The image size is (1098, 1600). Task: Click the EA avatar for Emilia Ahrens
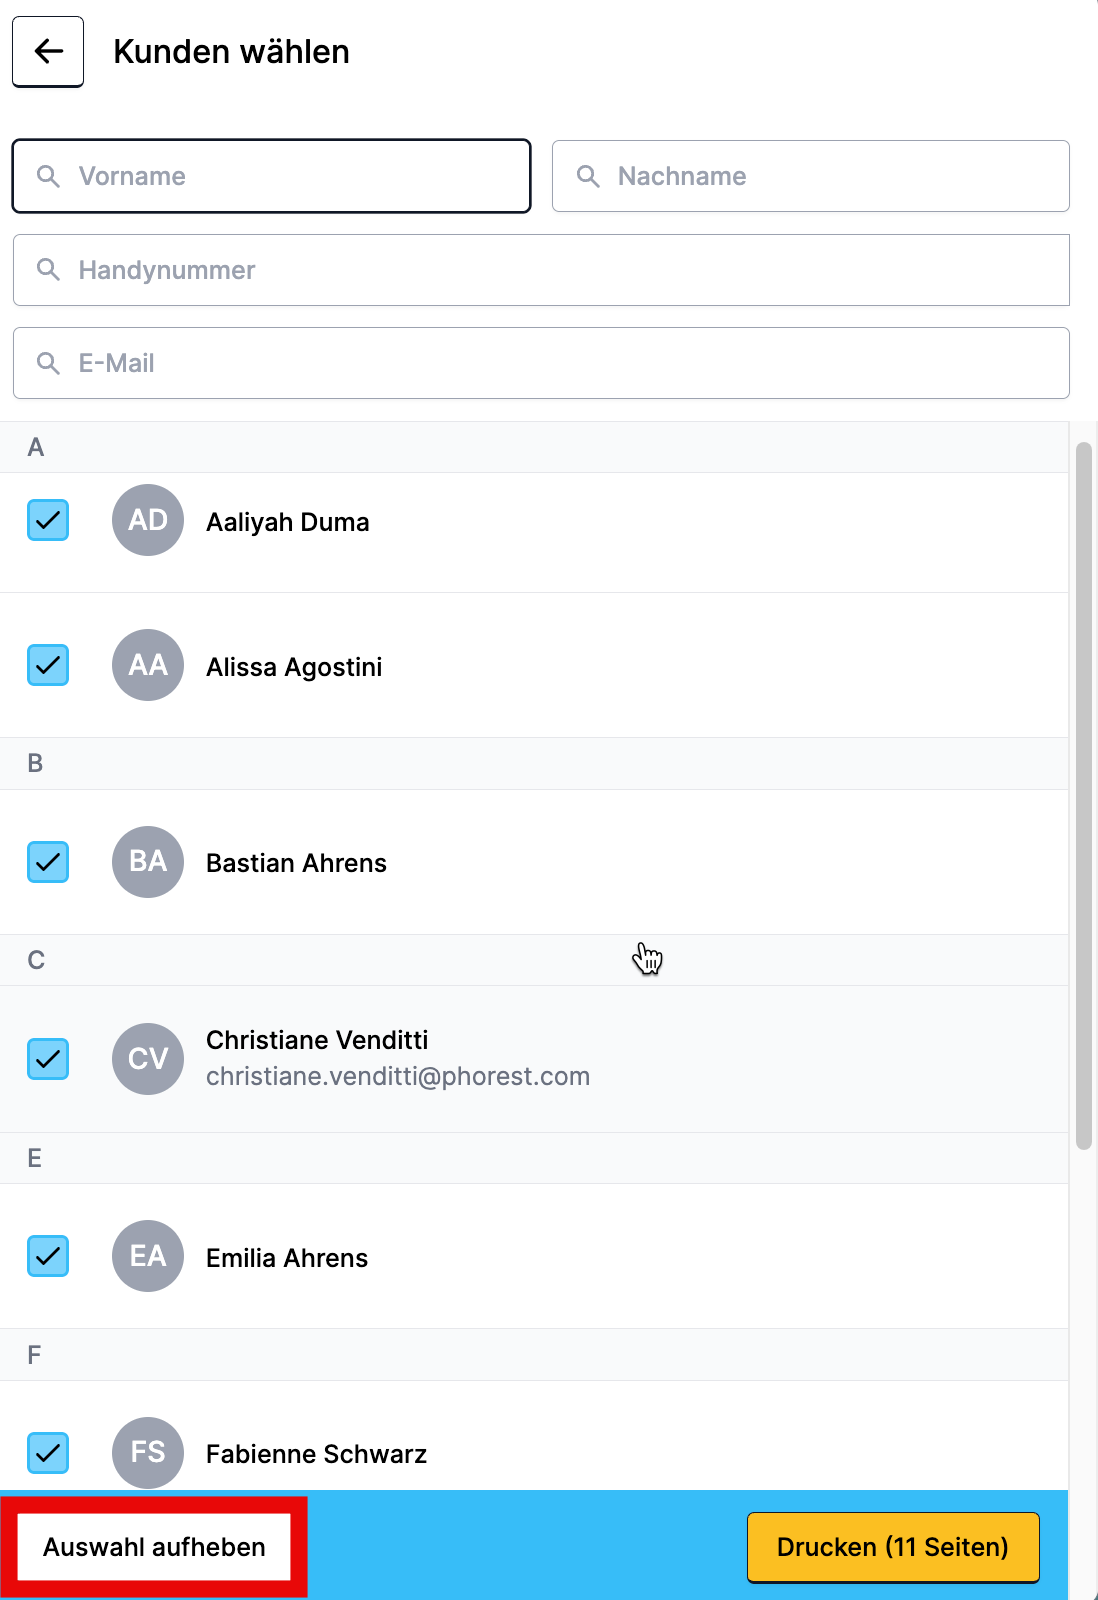148,1256
